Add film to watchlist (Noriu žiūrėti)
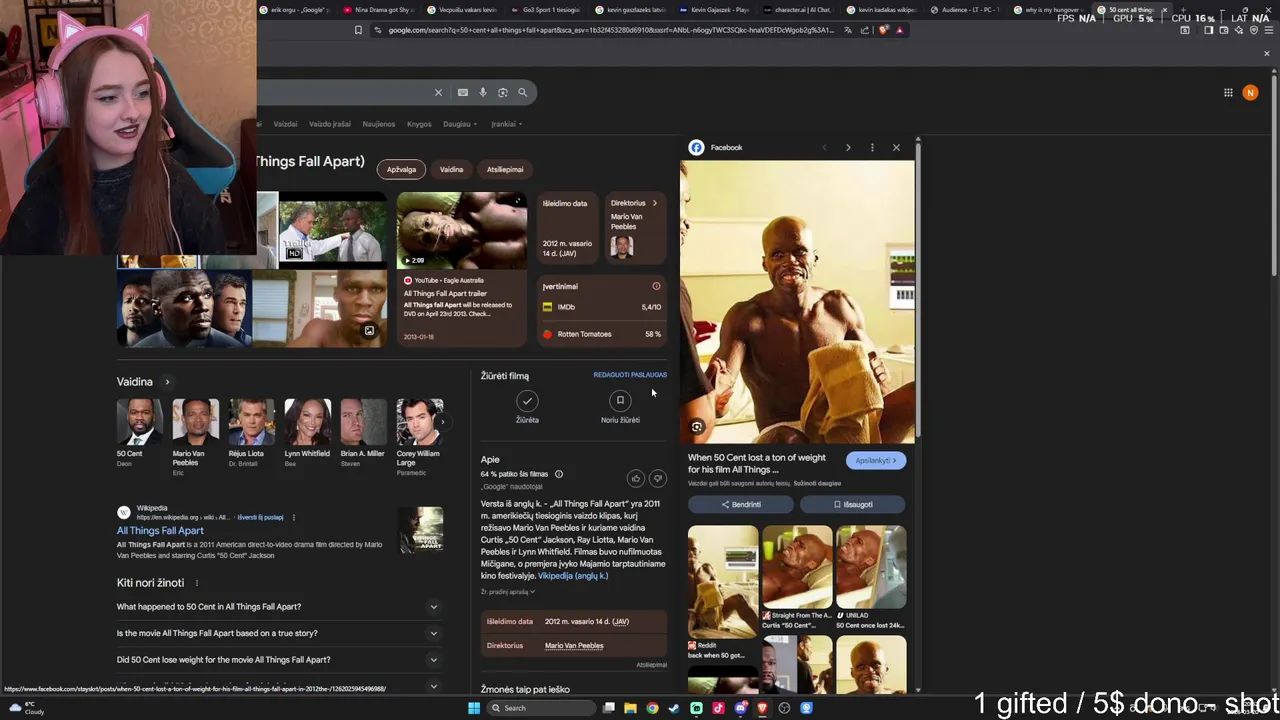The image size is (1280, 720). pos(620,401)
